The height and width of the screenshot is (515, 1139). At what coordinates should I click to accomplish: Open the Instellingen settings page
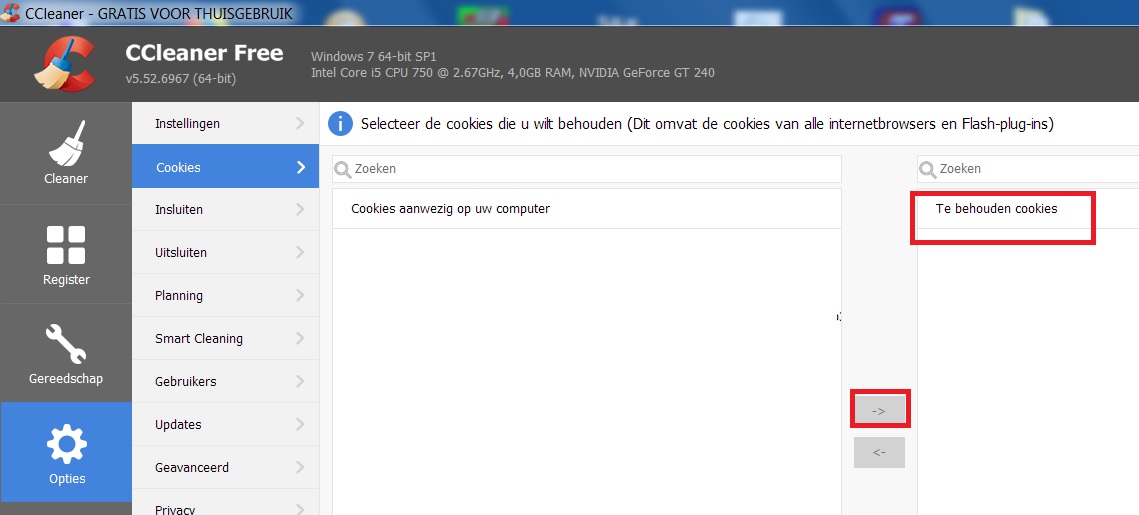pyautogui.click(x=225, y=123)
